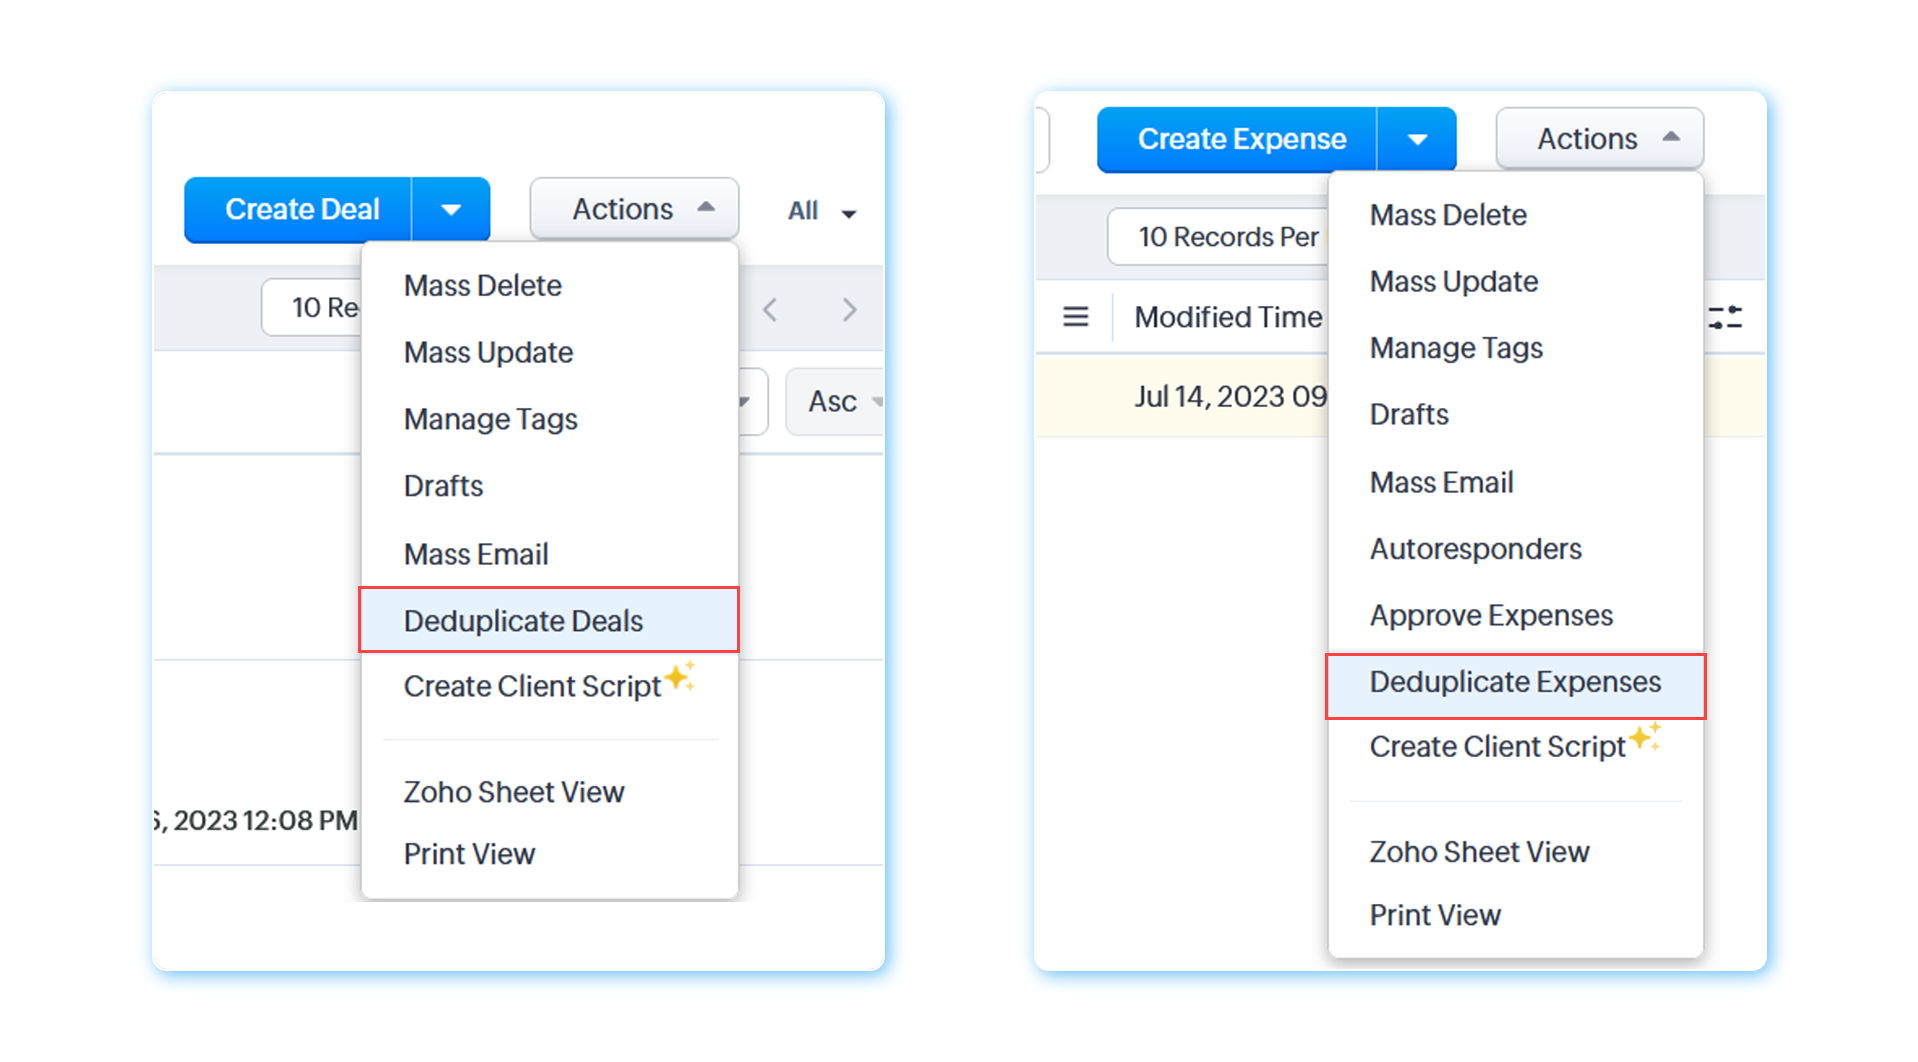The height and width of the screenshot is (1062, 1918).
Task: Collapse the Actions menu in Deals panel
Action: coord(634,209)
